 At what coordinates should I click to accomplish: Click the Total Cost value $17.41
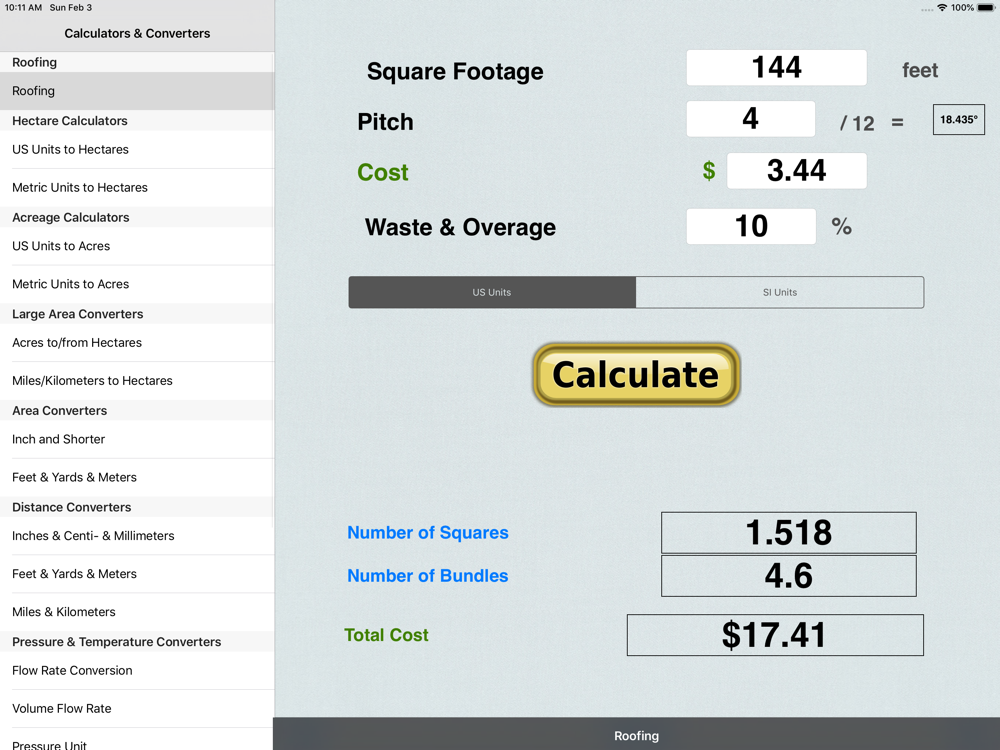775,635
